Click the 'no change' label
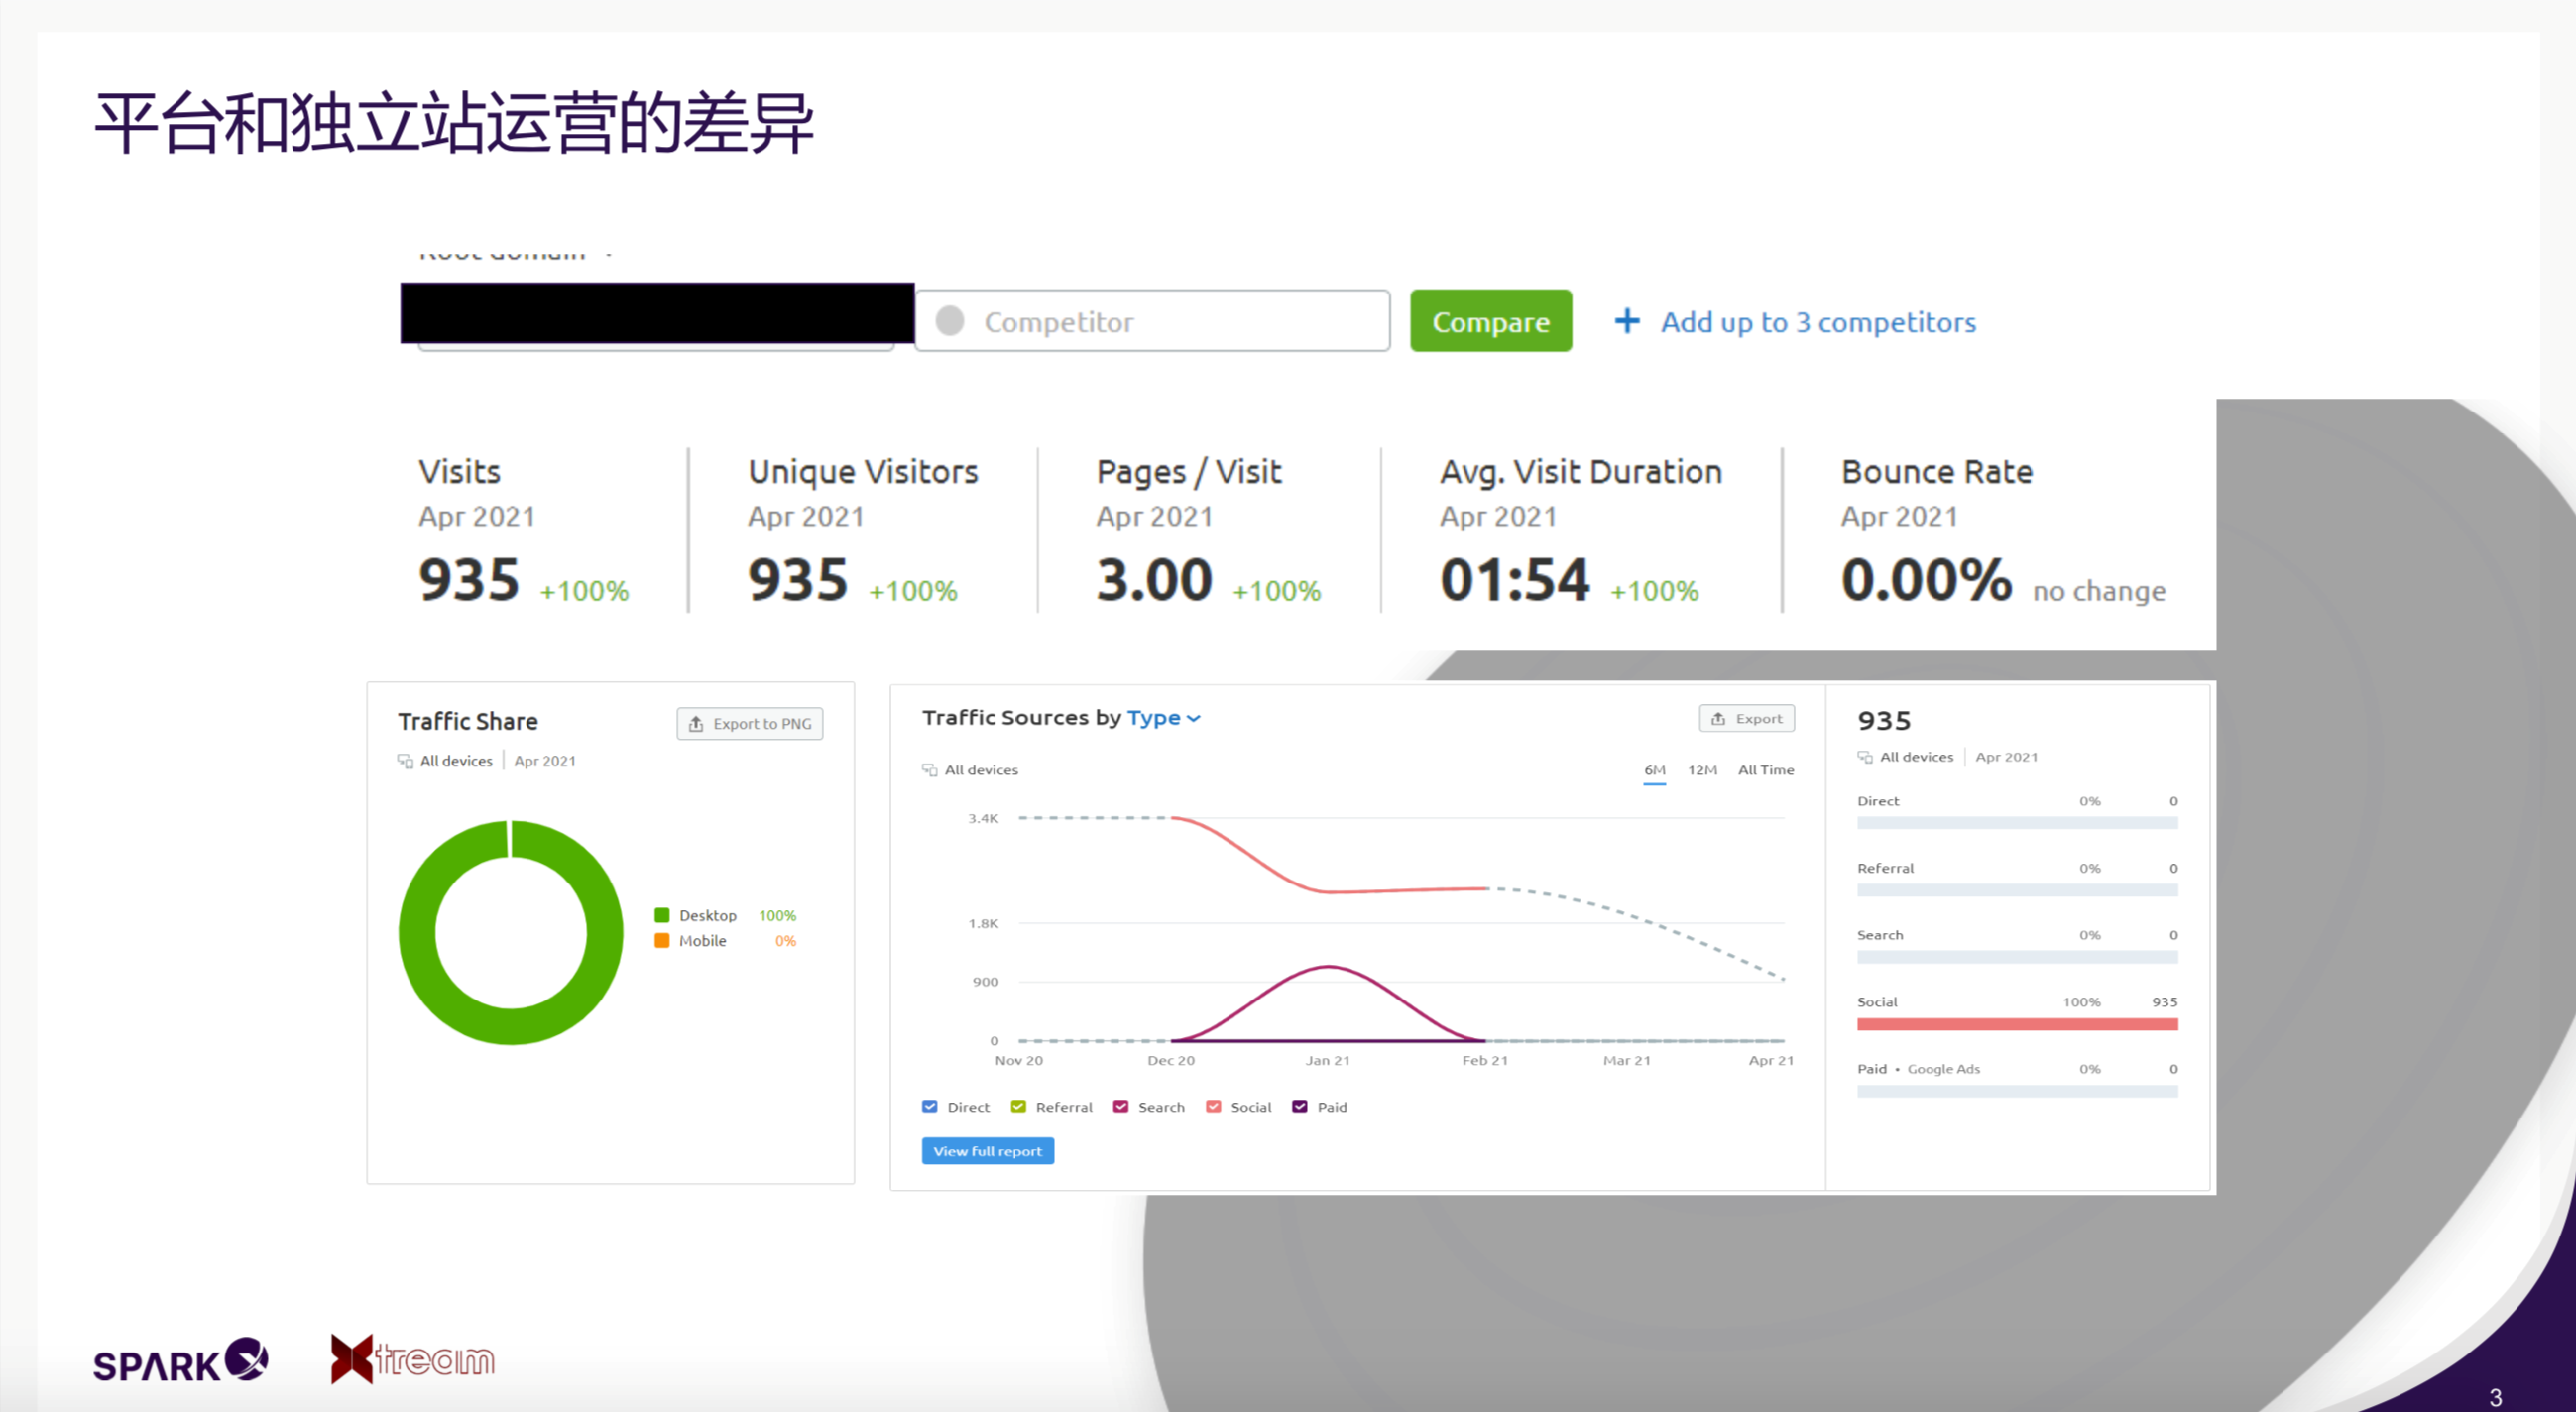The height and width of the screenshot is (1412, 2576). tap(2099, 591)
